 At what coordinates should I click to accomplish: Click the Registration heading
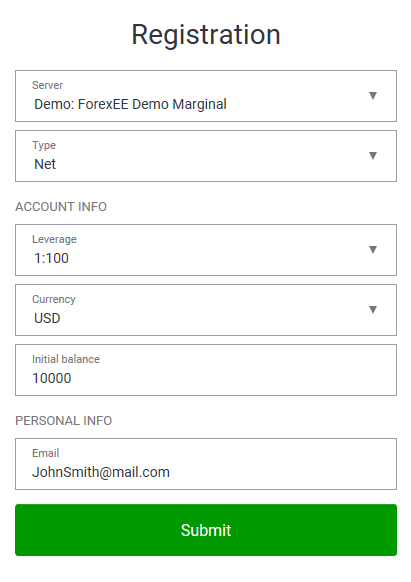coord(206,35)
